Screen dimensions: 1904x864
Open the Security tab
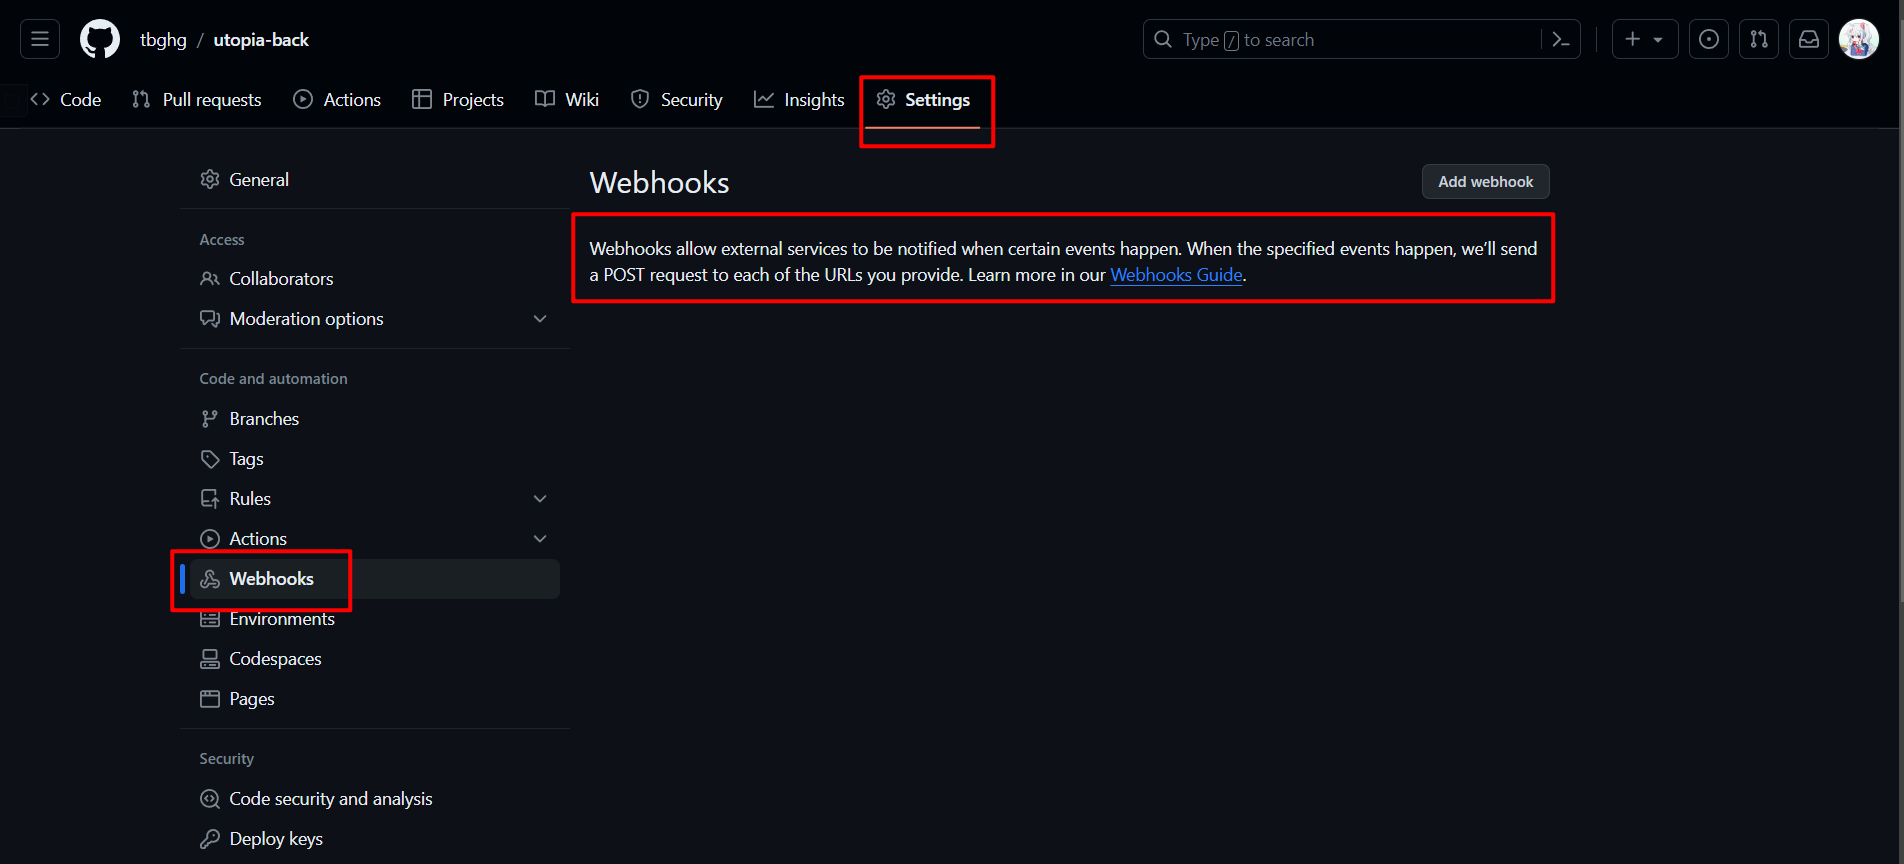pos(677,100)
